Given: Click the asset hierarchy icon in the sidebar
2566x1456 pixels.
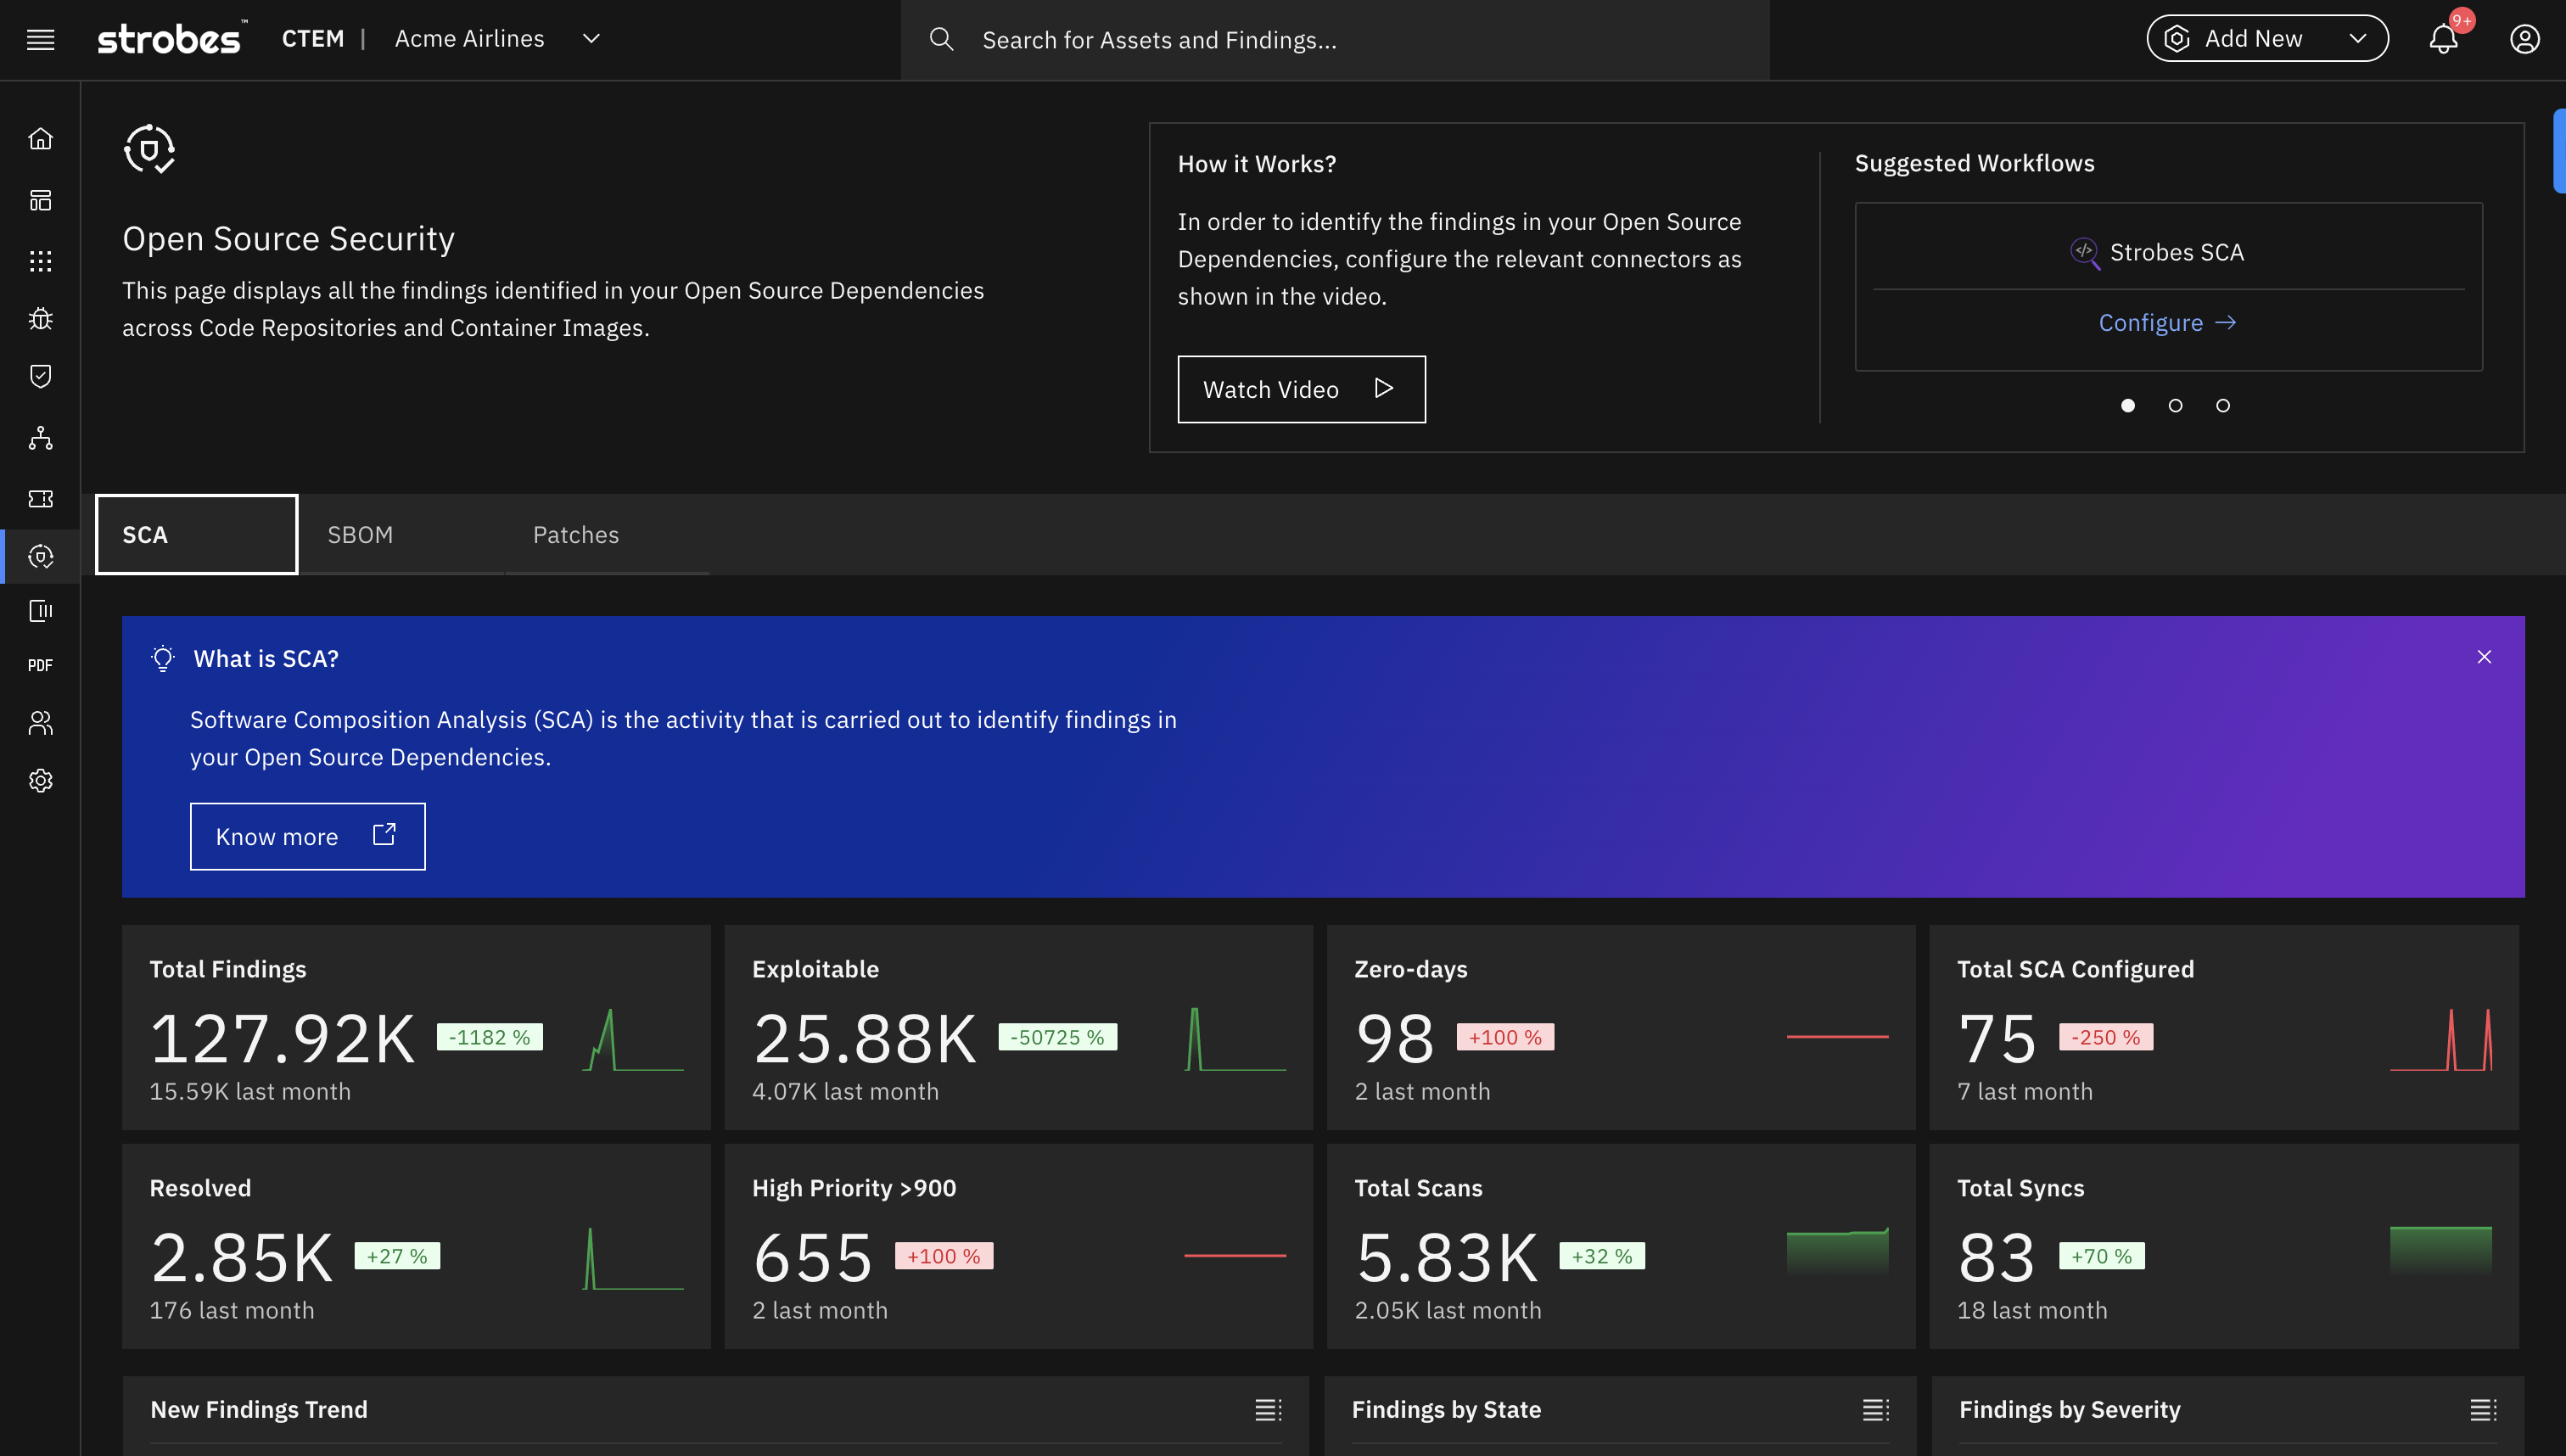Looking at the screenshot, I should pos(41,438).
